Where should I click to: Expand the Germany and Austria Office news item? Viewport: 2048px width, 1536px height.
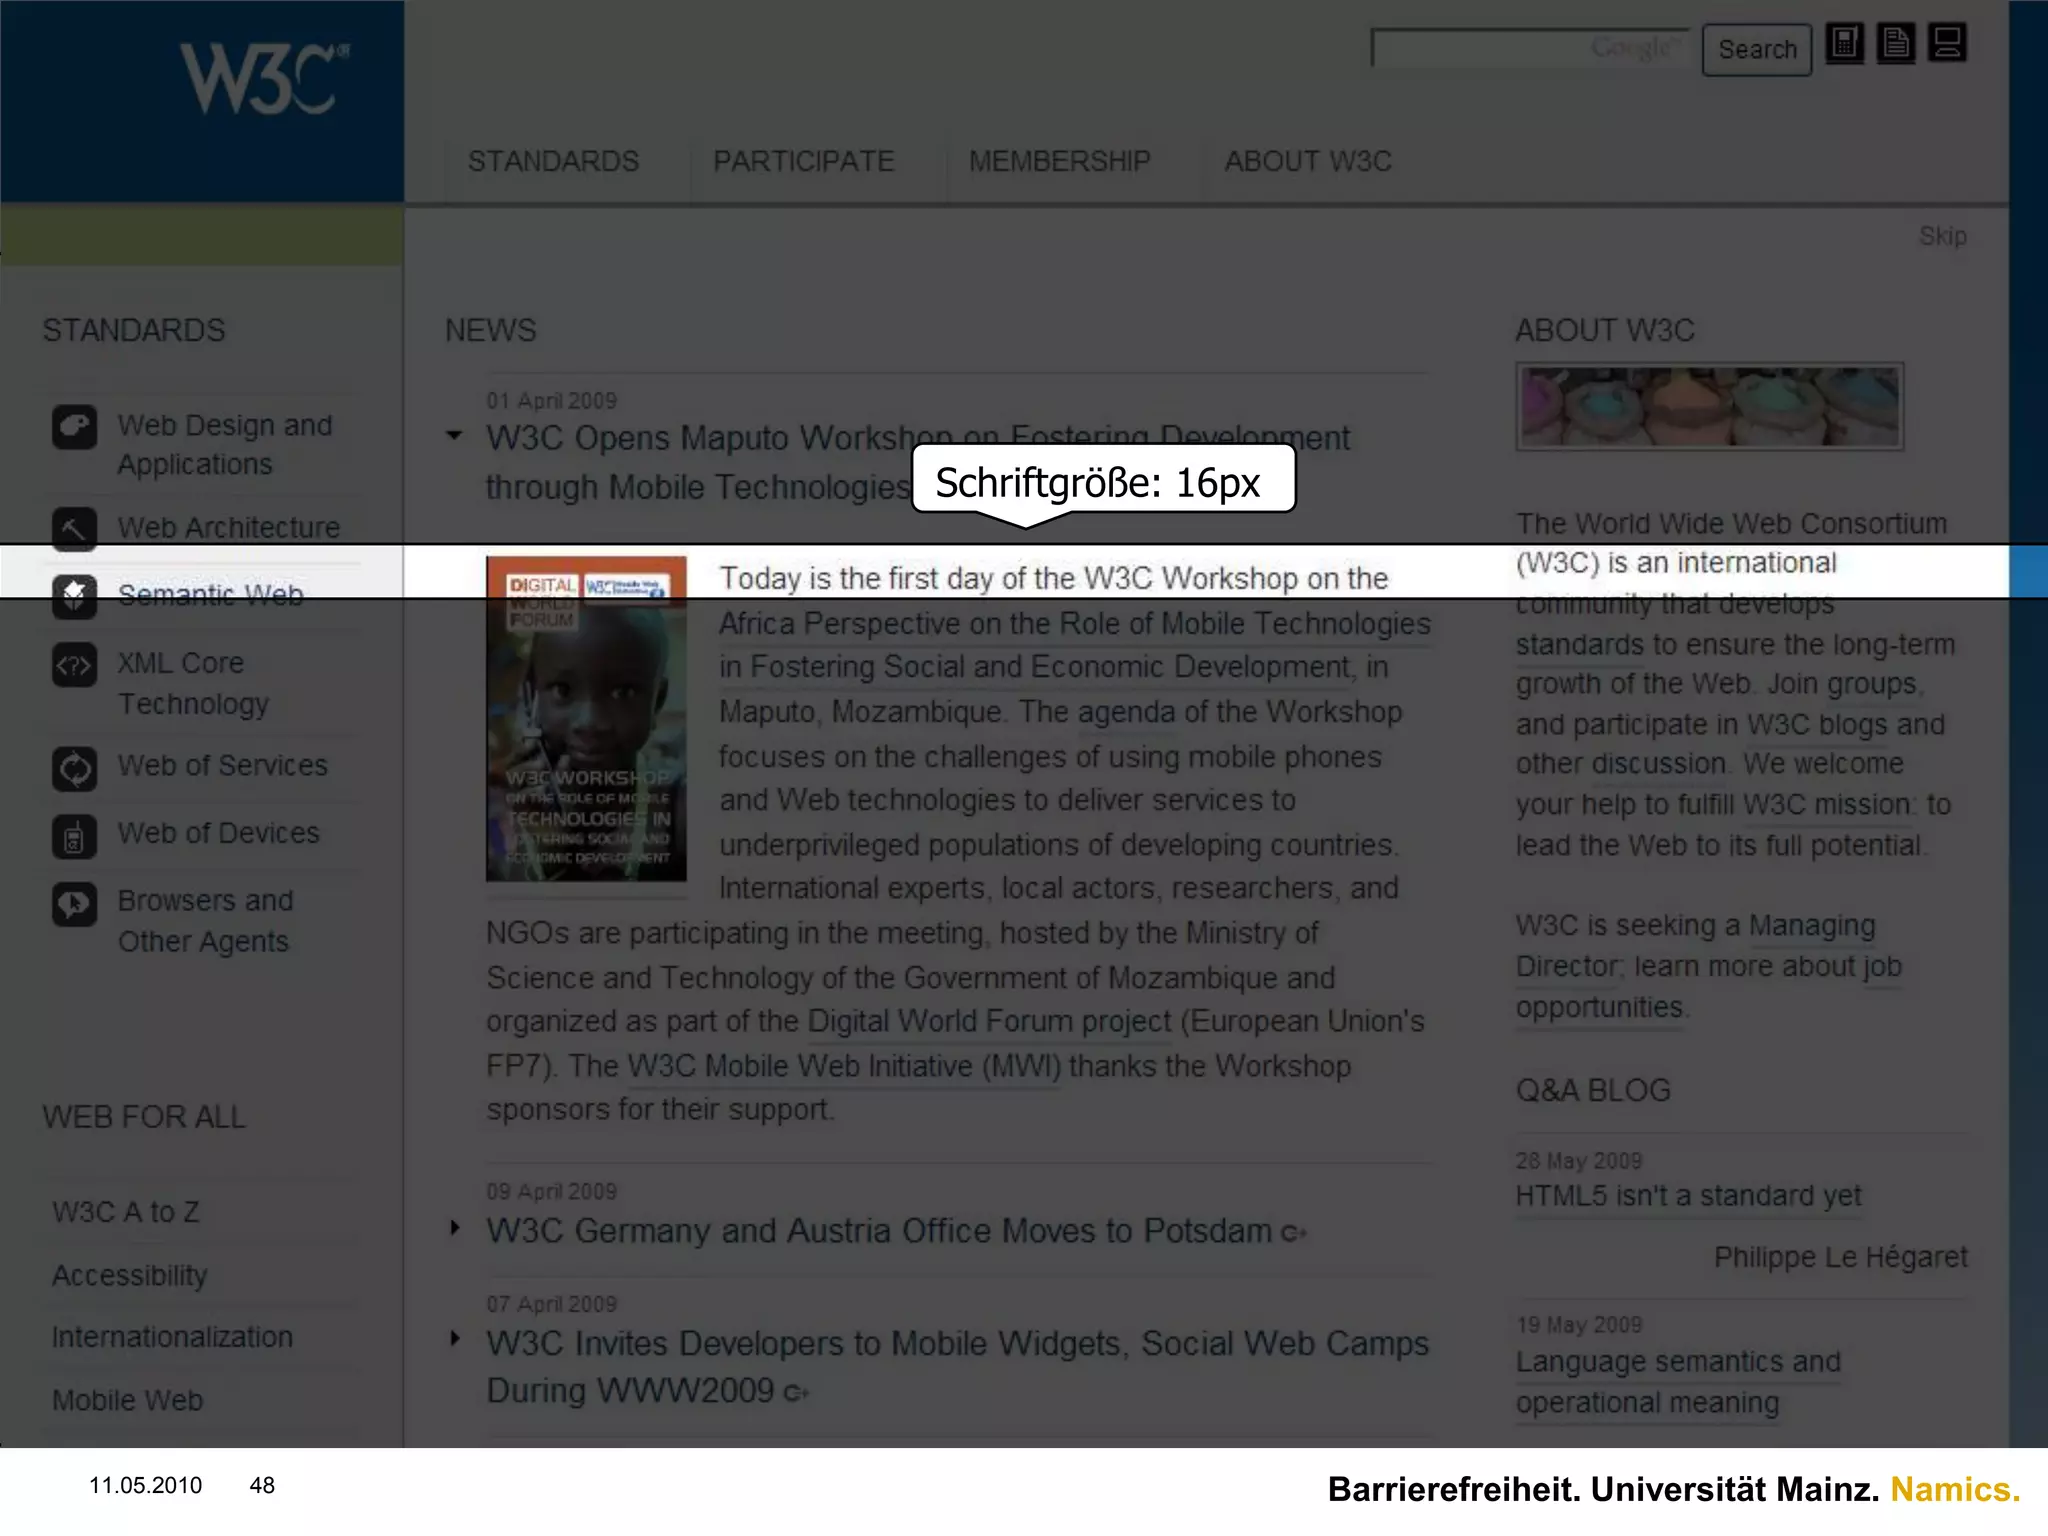[455, 1227]
